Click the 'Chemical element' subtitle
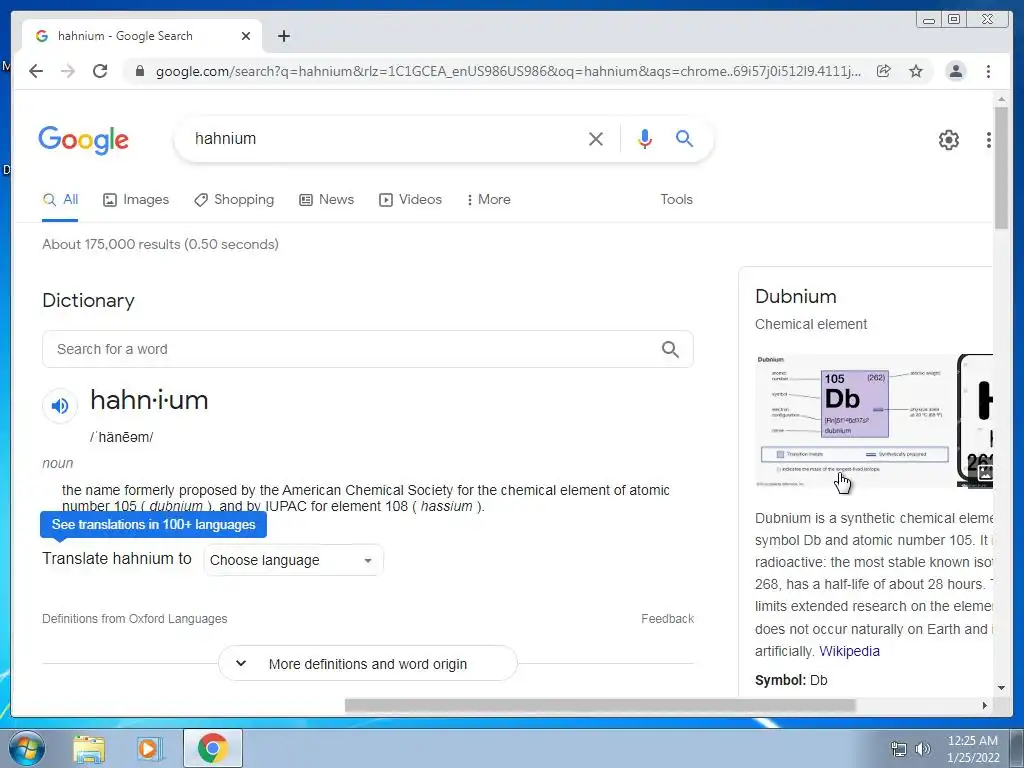The height and width of the screenshot is (768, 1024). (x=811, y=325)
